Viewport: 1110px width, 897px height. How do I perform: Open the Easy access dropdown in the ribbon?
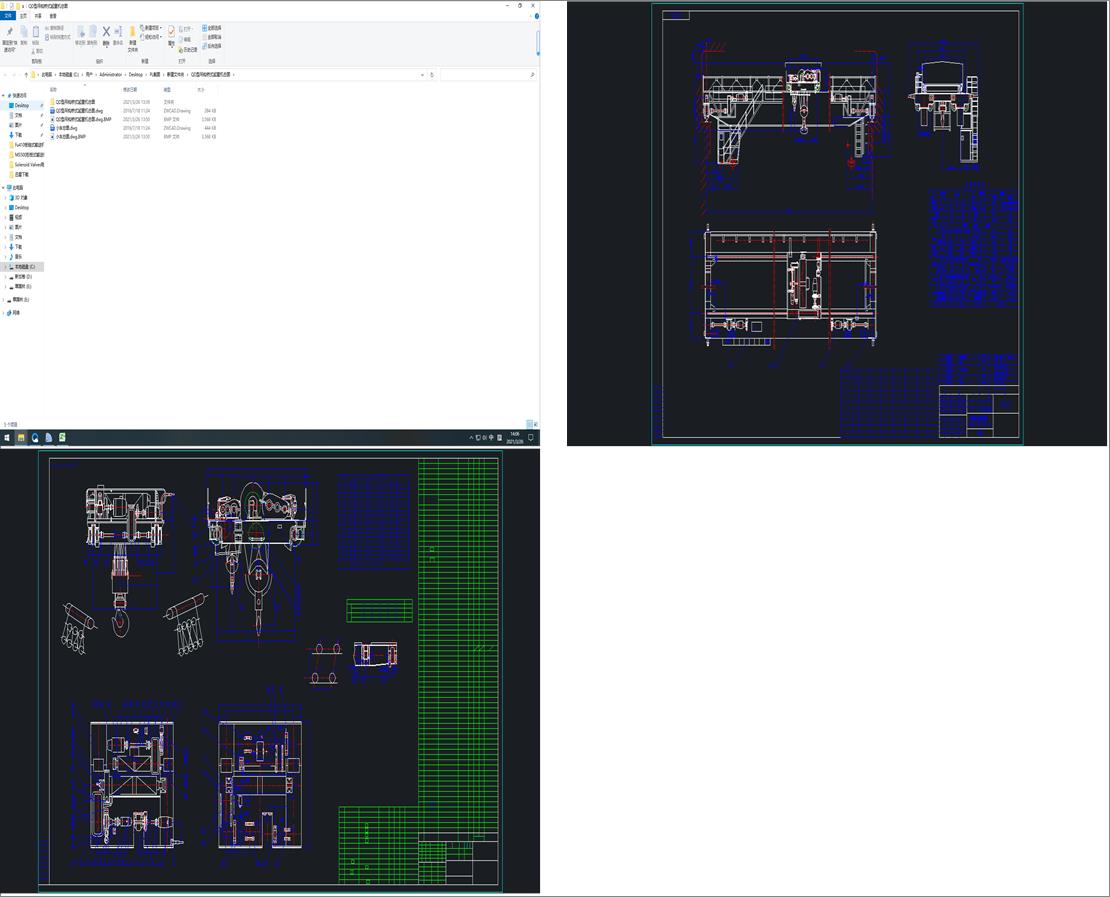151,37
